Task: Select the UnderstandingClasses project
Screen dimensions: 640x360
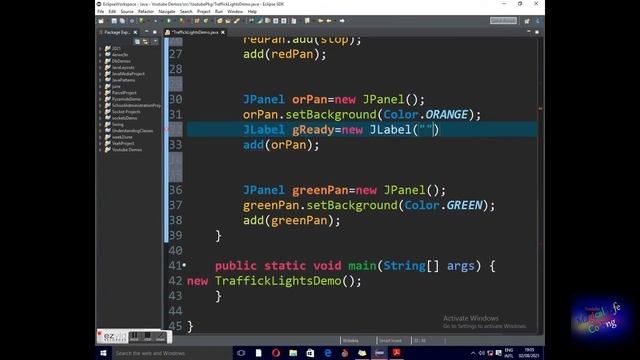Action: pos(133,131)
